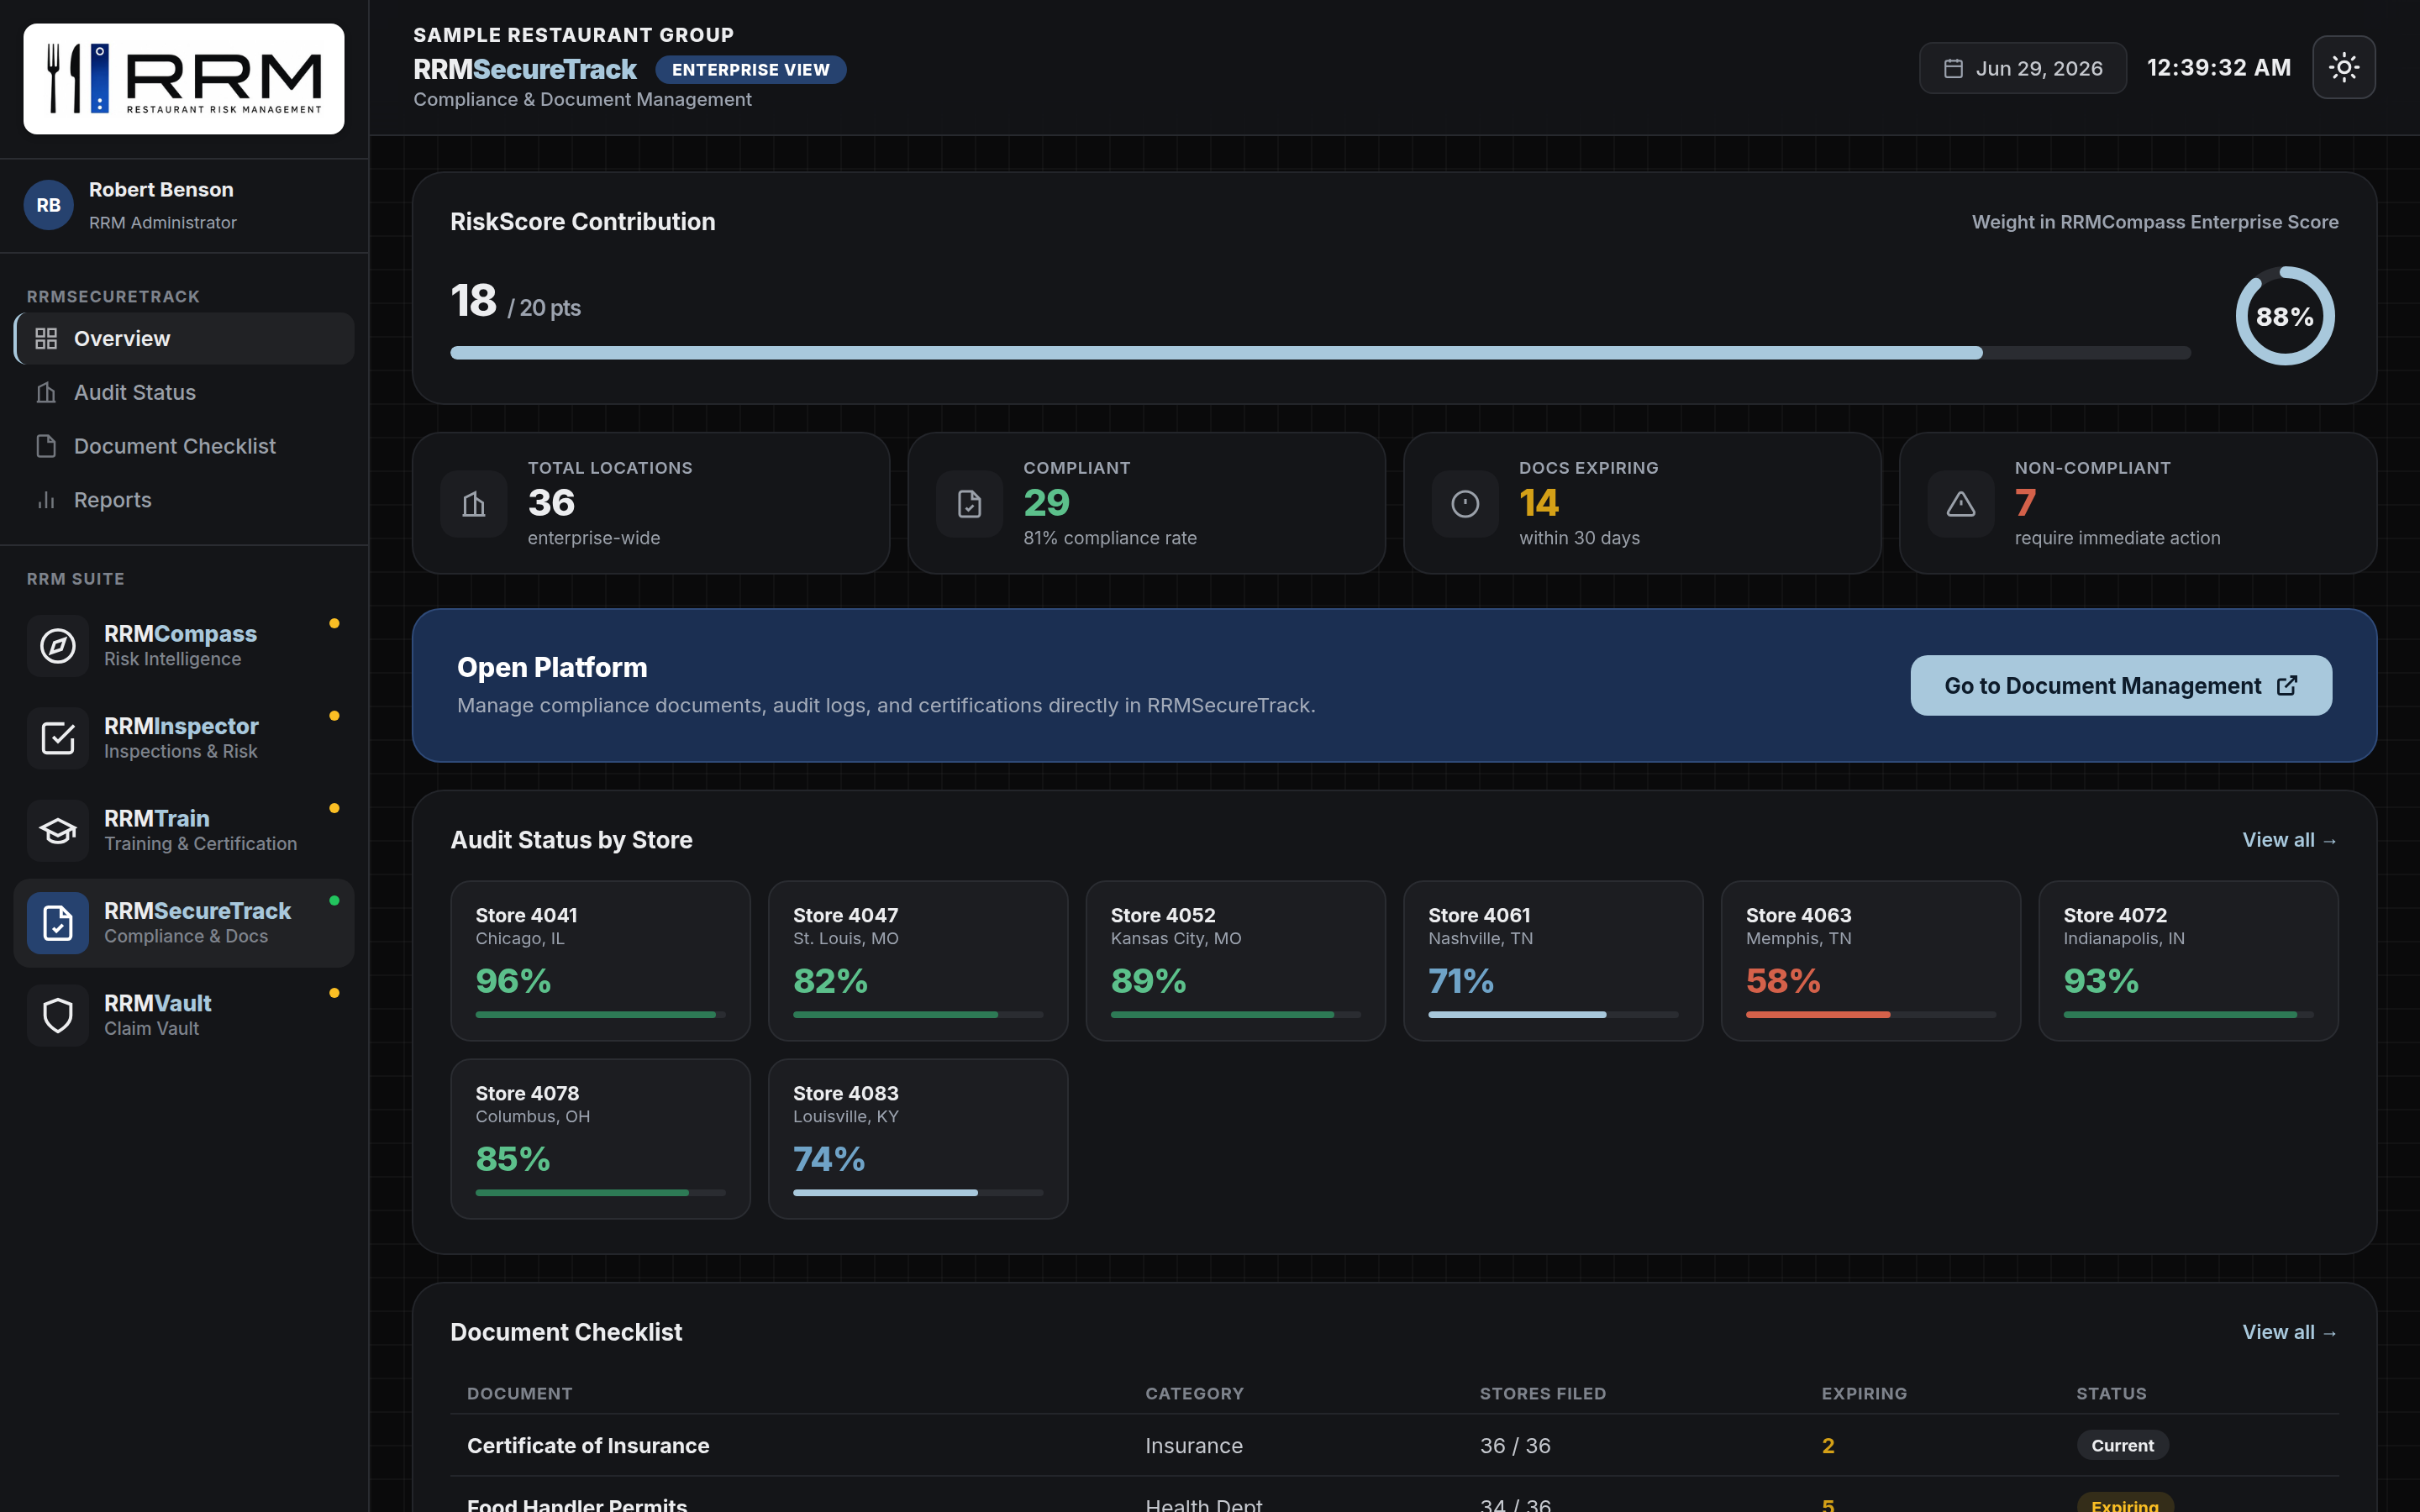Select the RRMSecureTrack document icon
The image size is (2420, 1512).
(x=58, y=923)
